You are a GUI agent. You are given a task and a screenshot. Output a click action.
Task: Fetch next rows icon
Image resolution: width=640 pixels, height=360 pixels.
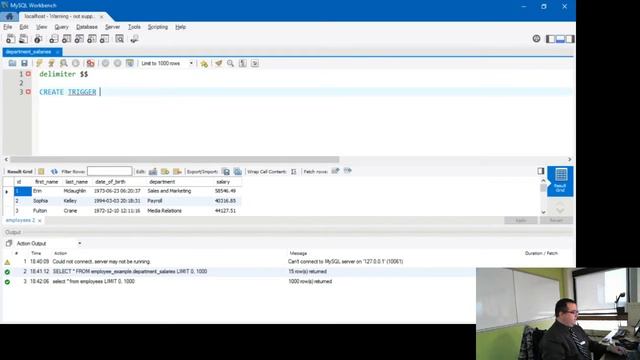coord(336,171)
